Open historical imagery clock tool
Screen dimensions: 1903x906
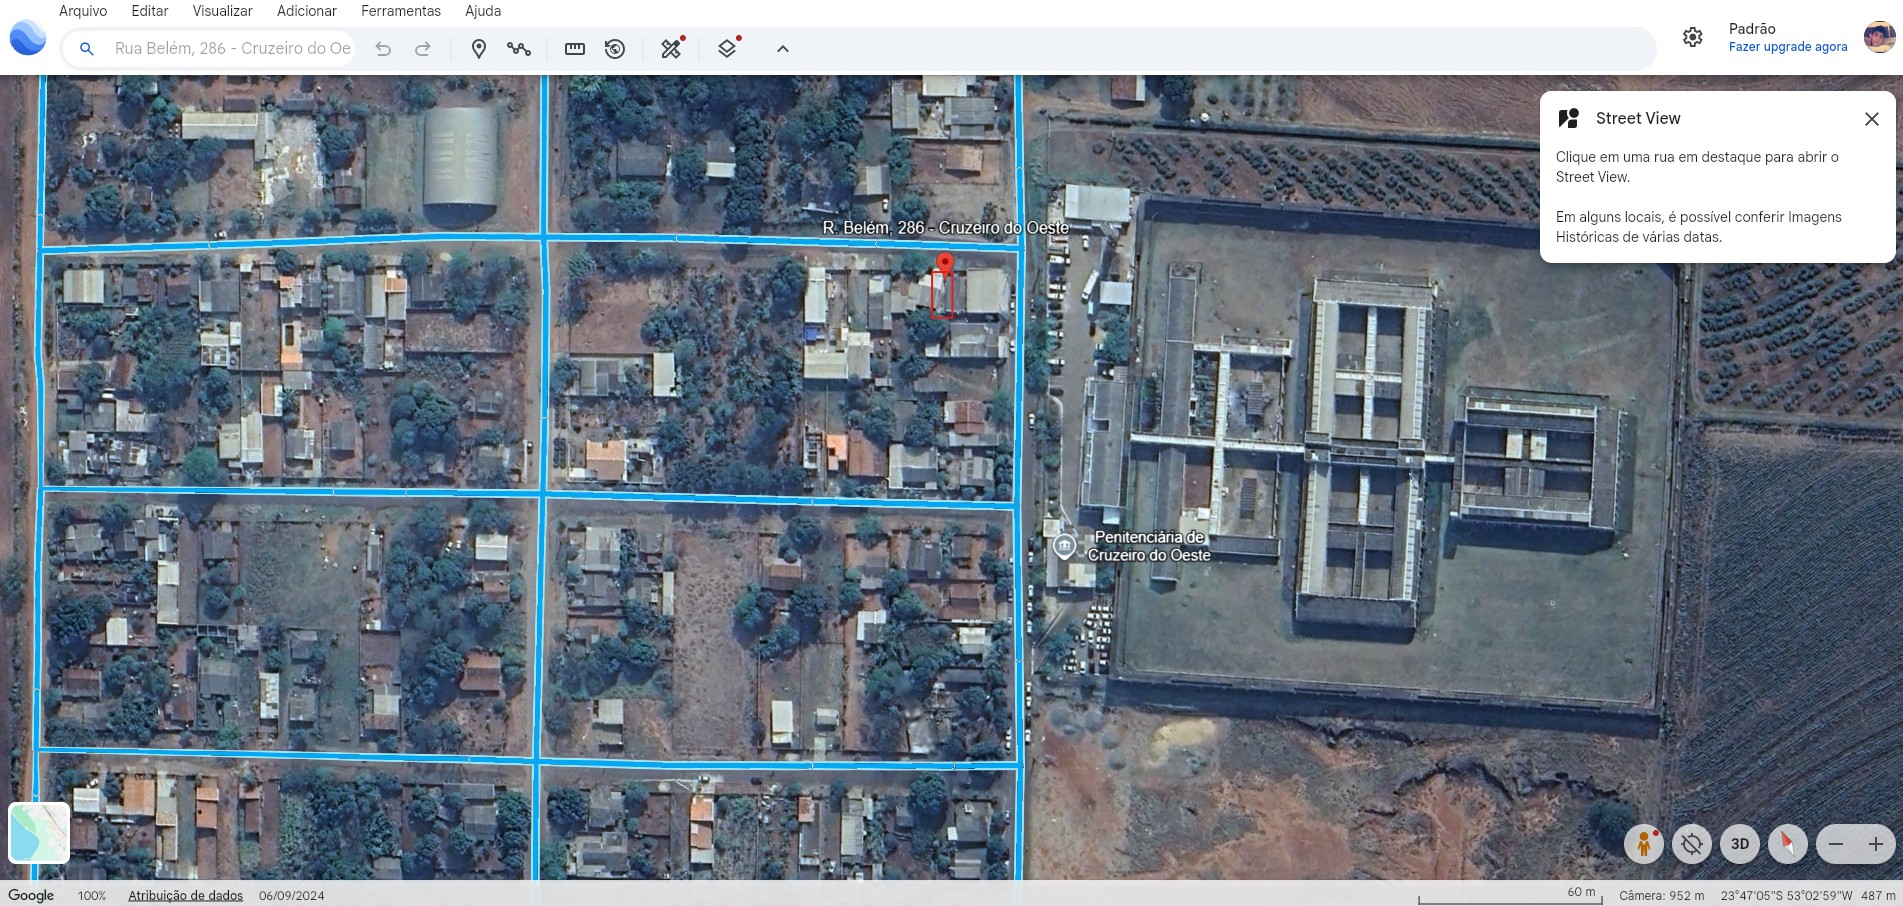615,48
